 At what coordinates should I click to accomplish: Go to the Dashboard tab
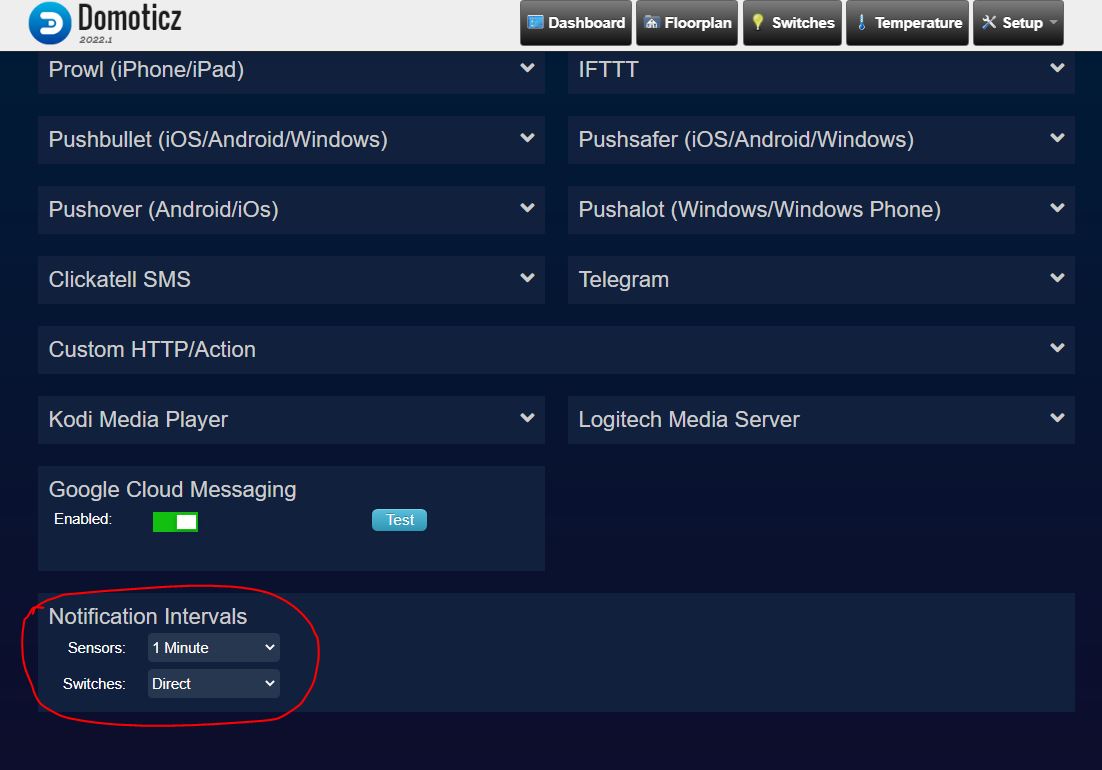pyautogui.click(x=576, y=22)
